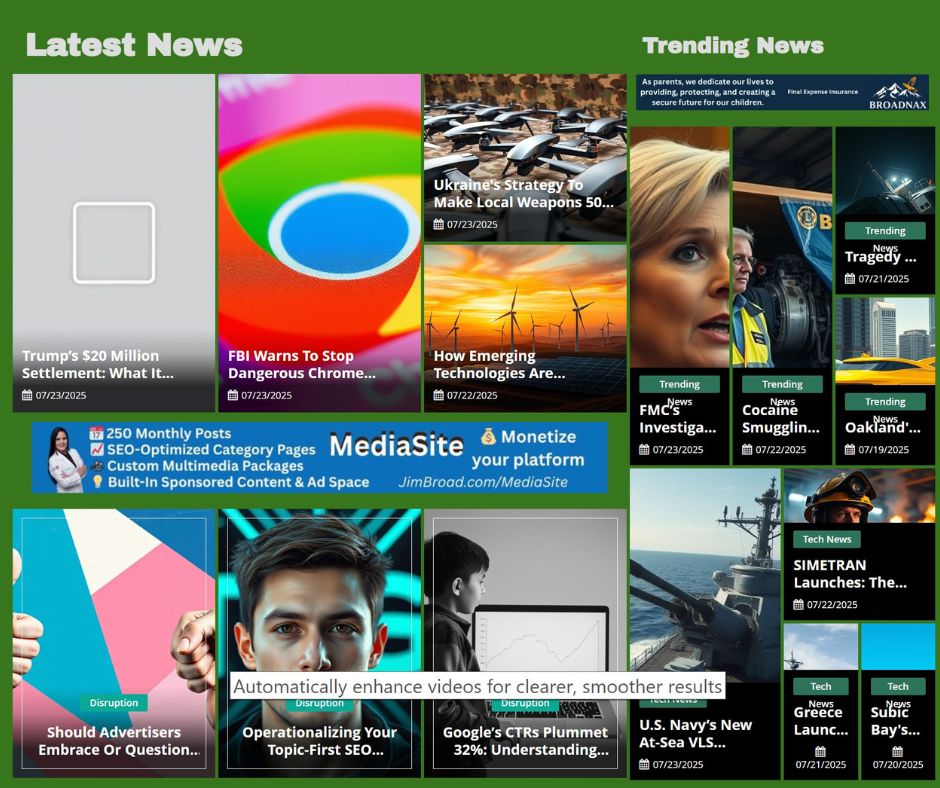Click the 07/21/2025 date on Greece Launc... card
The height and width of the screenshot is (788, 940).
[x=821, y=765]
